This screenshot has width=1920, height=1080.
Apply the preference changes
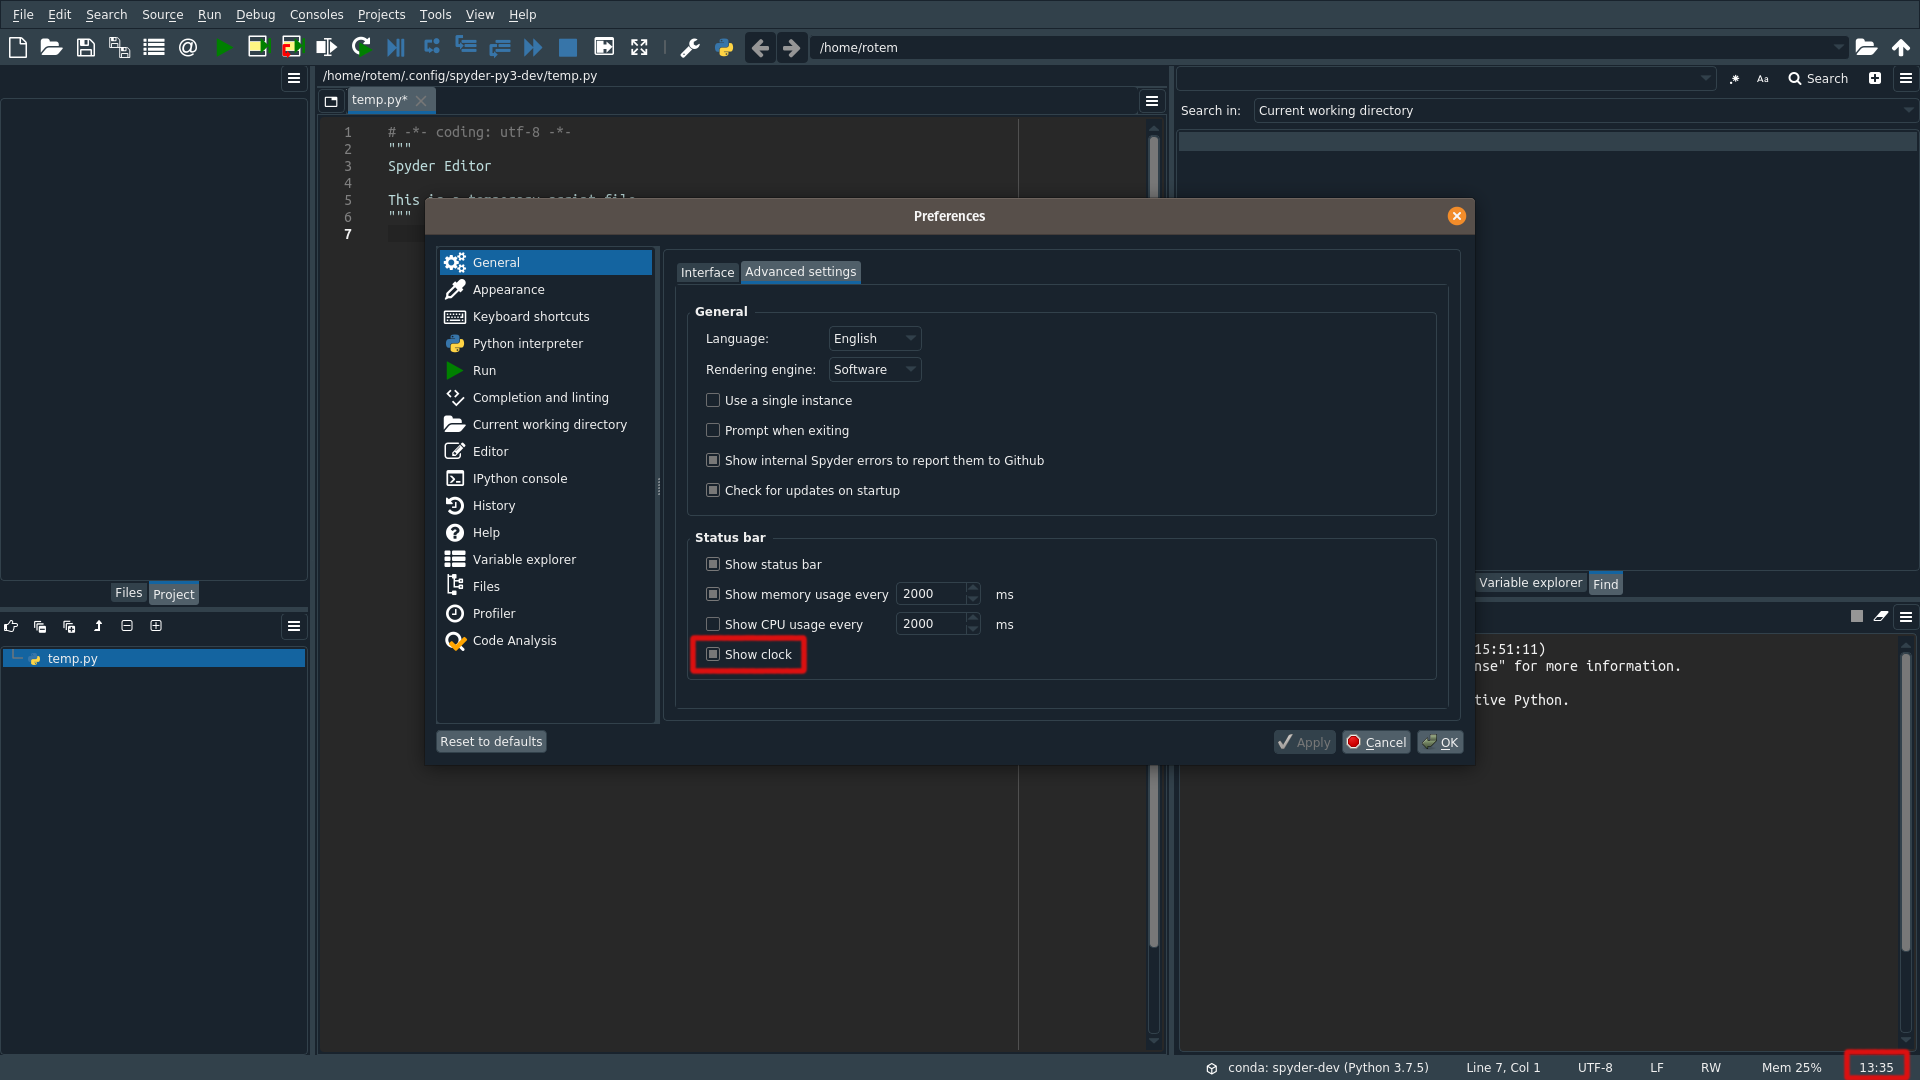coord(1303,742)
